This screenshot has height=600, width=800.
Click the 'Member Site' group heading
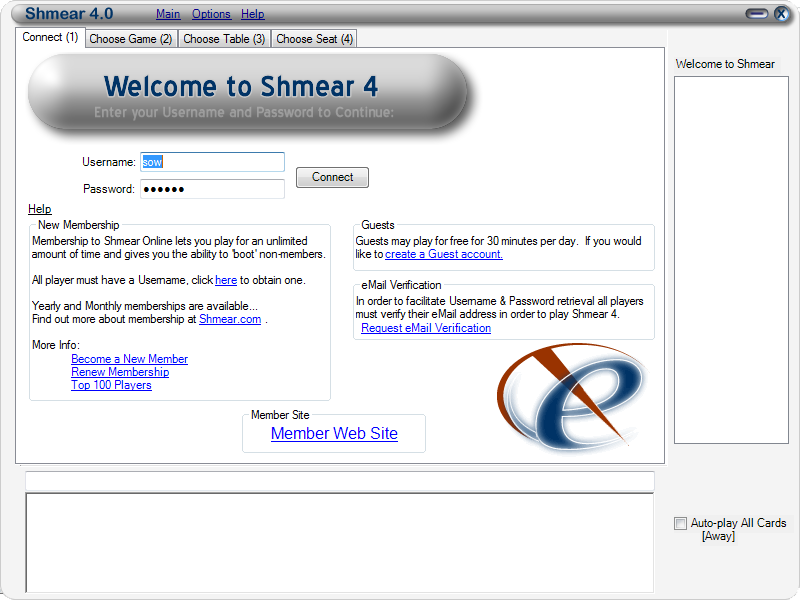[280, 415]
